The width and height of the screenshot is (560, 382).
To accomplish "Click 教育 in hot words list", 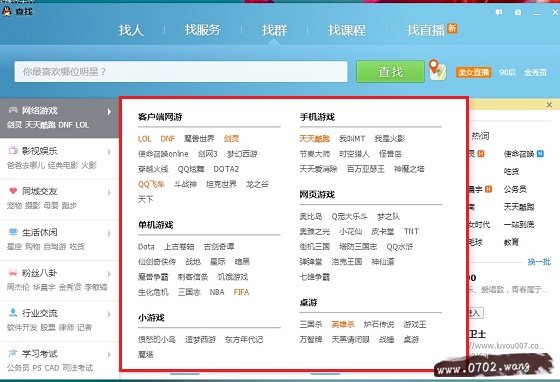I will [x=511, y=242].
